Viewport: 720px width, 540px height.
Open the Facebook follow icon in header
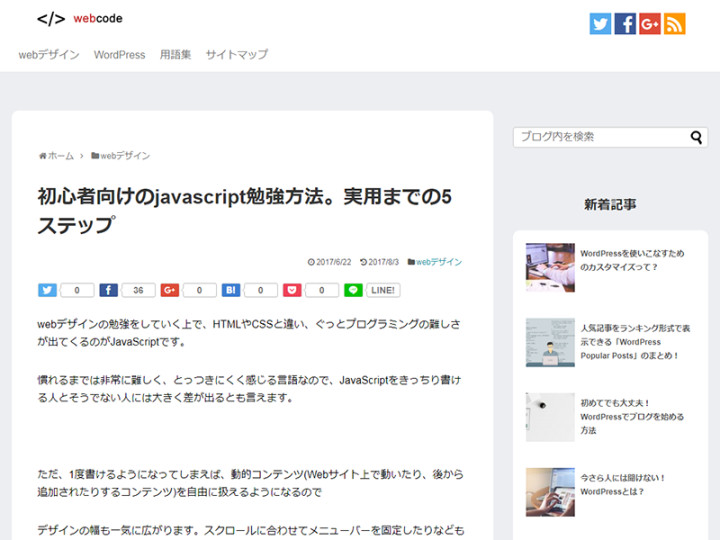pyautogui.click(x=625, y=23)
